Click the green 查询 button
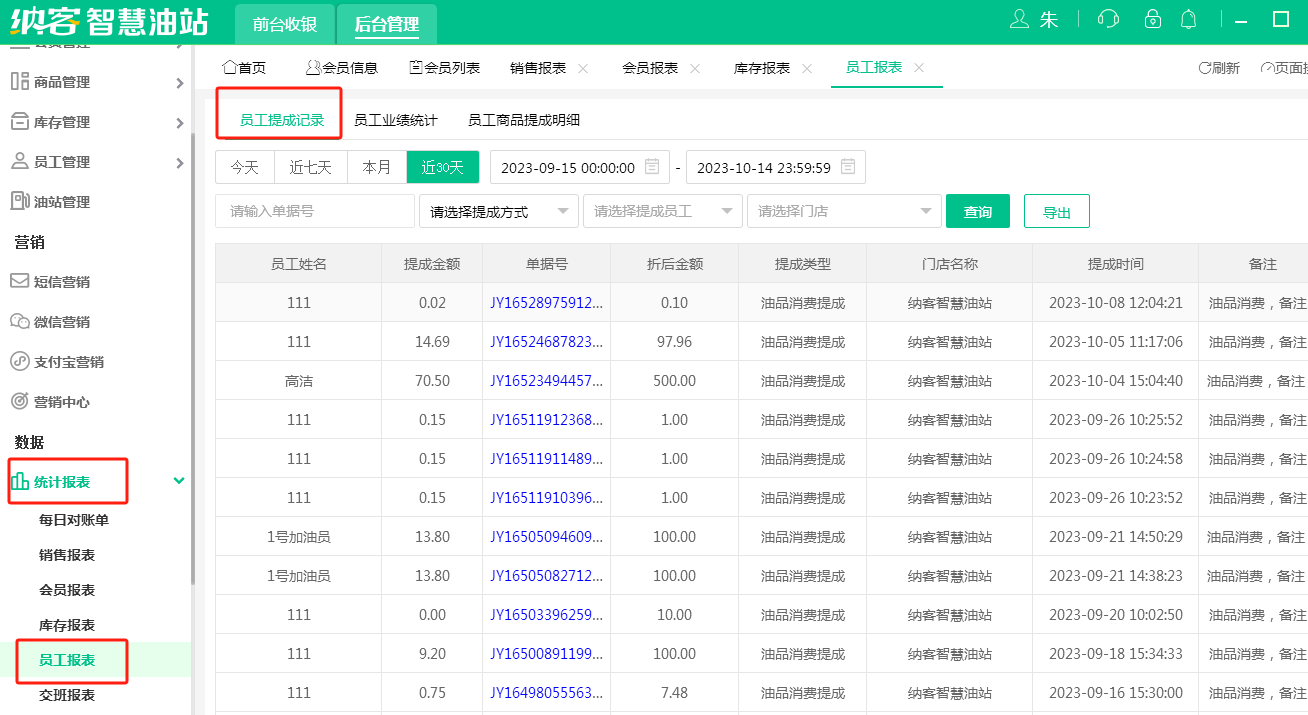Image resolution: width=1308 pixels, height=715 pixels. click(977, 211)
